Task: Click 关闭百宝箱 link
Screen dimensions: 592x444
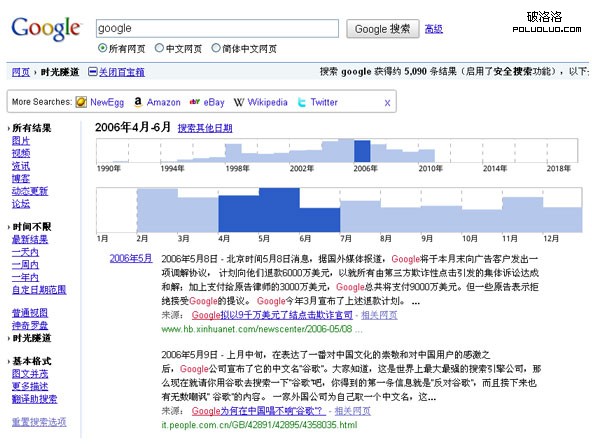Action: (122, 72)
